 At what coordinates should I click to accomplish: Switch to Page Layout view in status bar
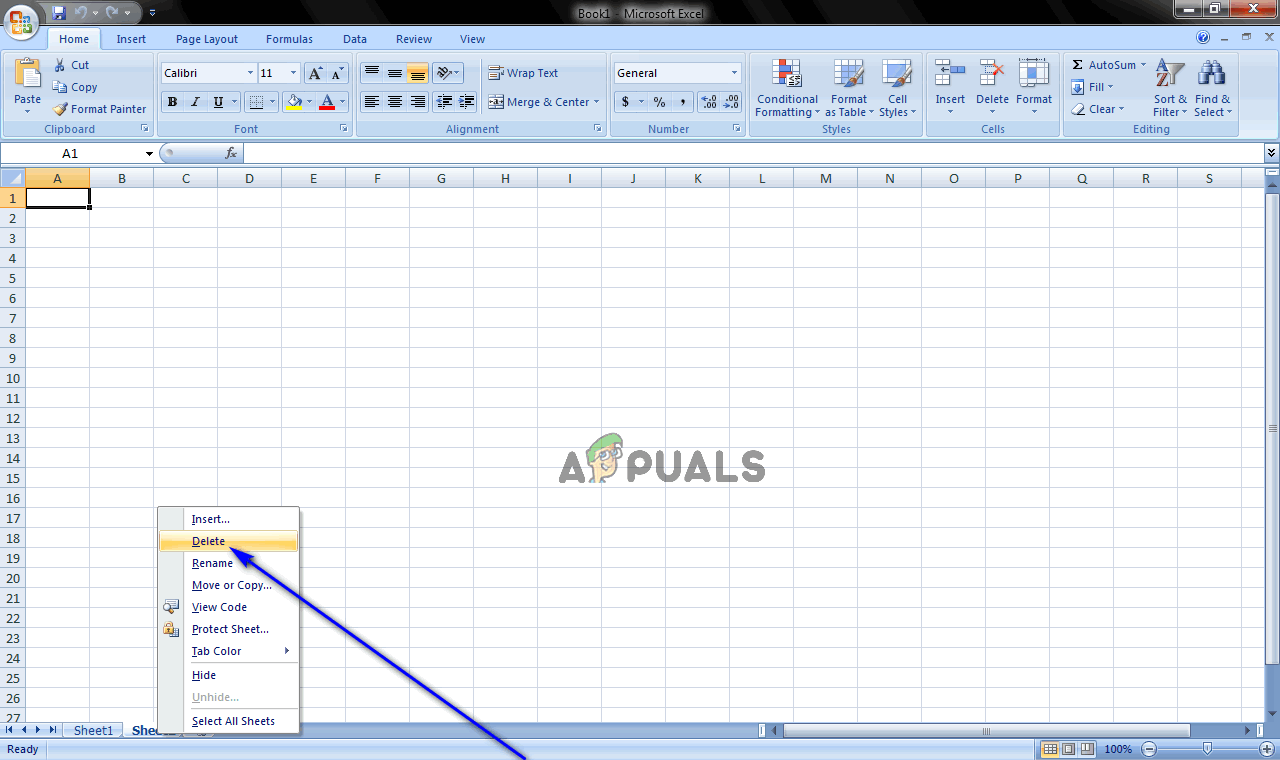tap(1068, 749)
